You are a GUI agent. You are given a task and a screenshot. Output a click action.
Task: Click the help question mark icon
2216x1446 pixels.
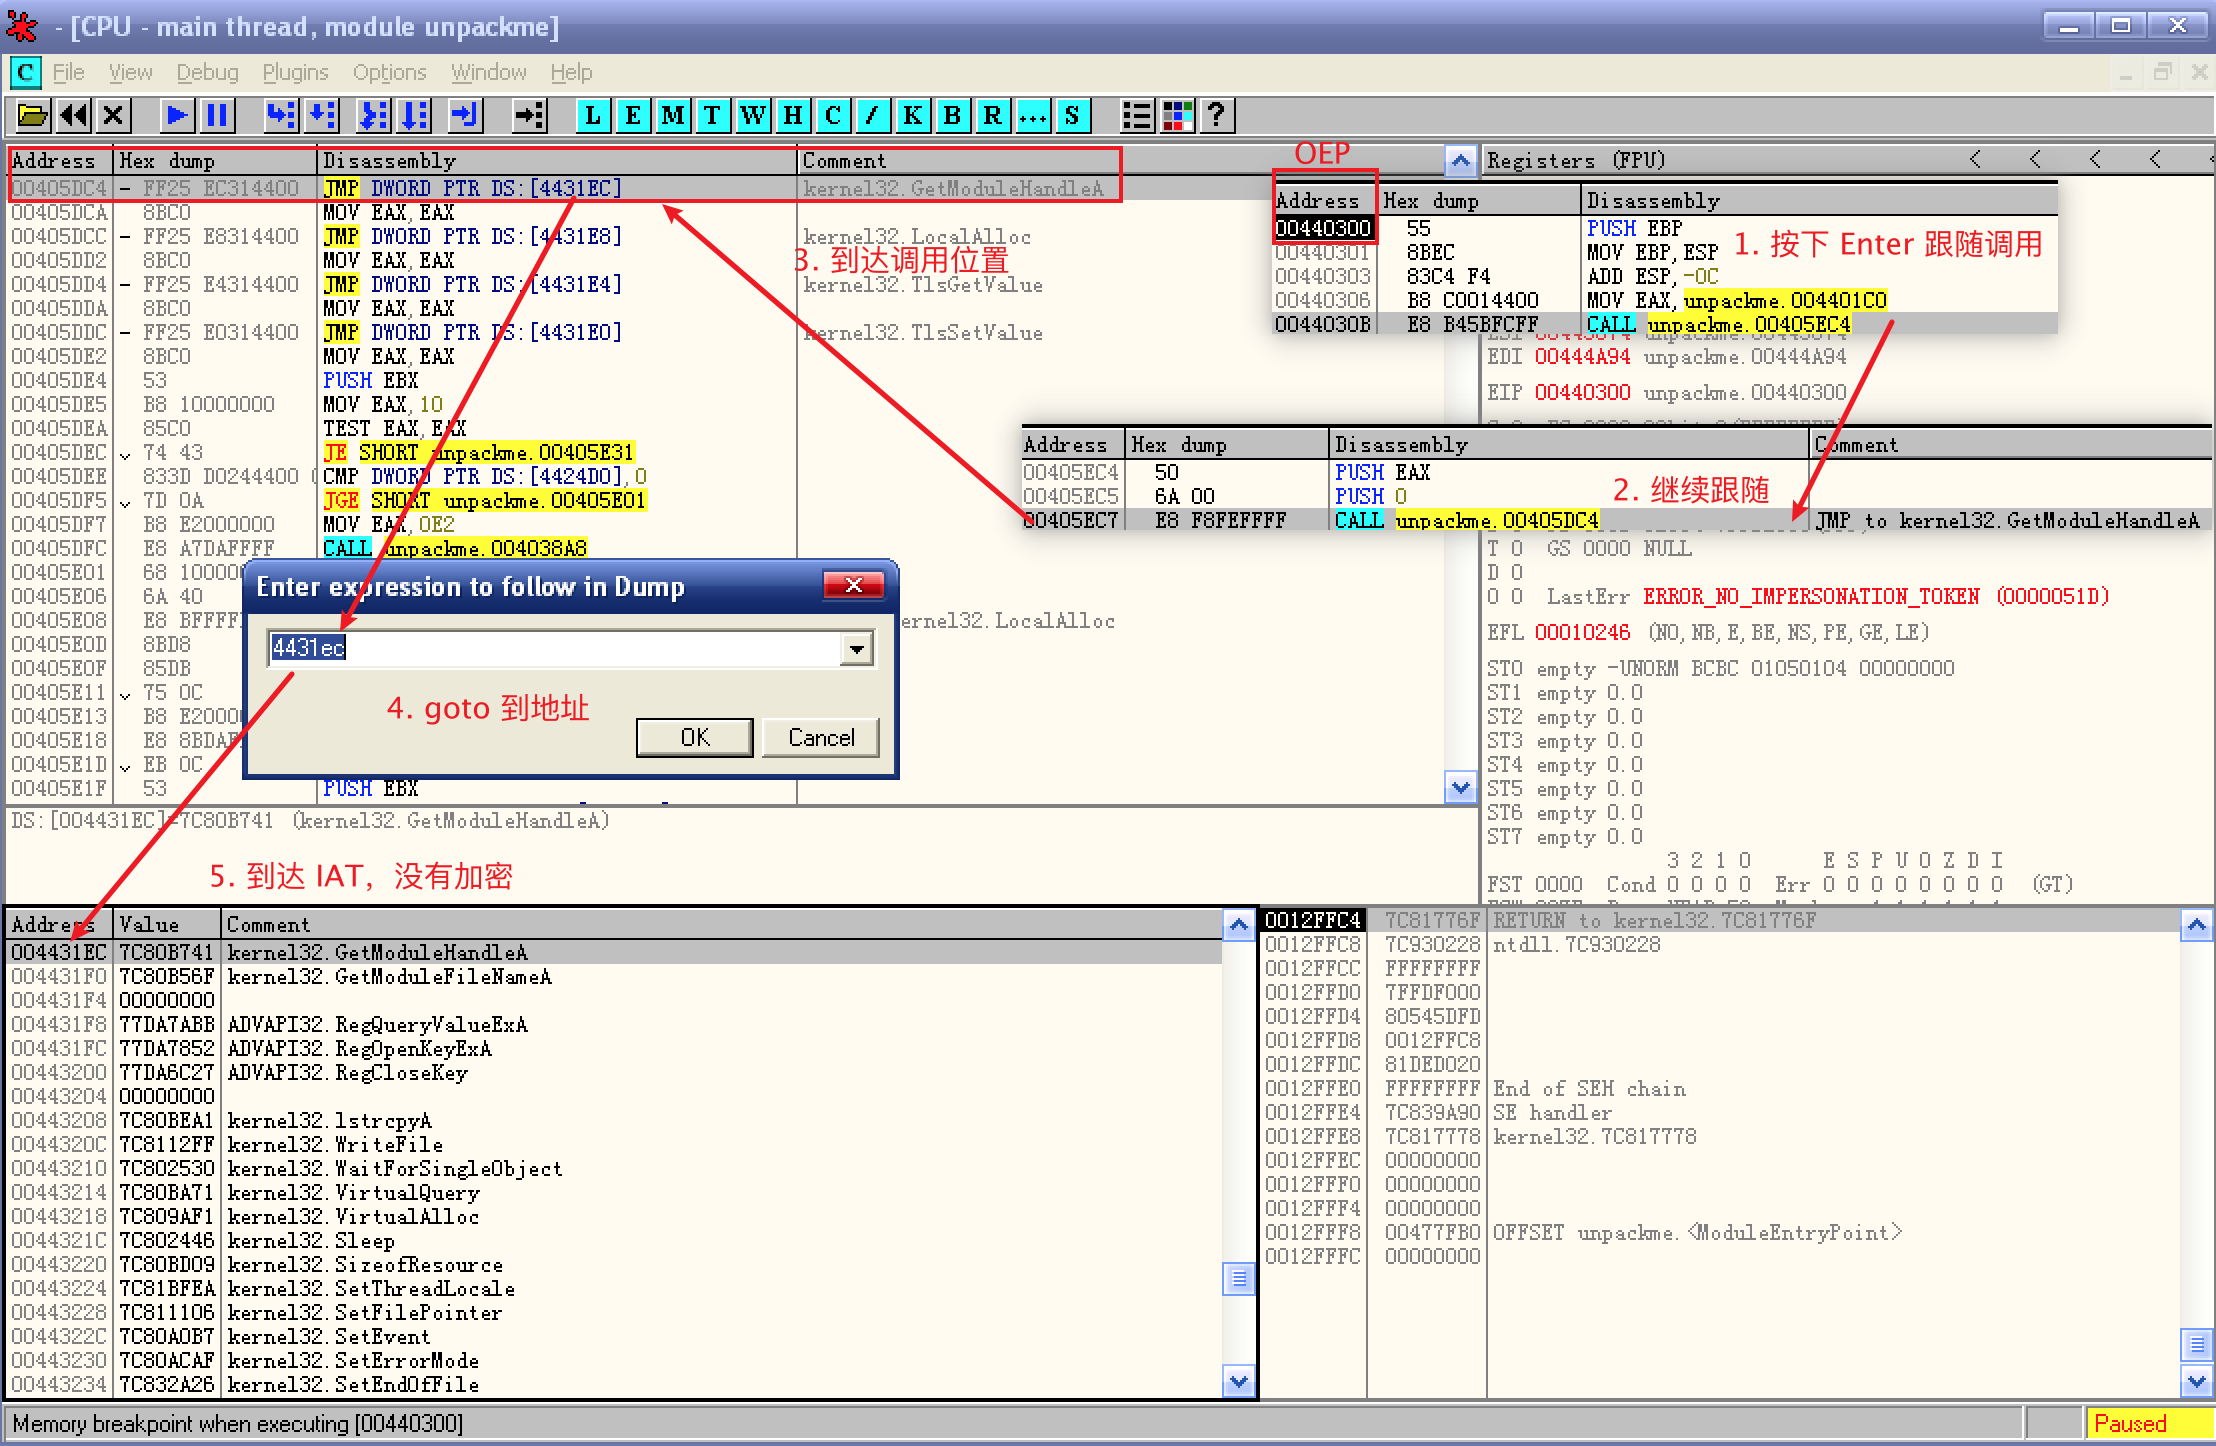[x=1216, y=116]
